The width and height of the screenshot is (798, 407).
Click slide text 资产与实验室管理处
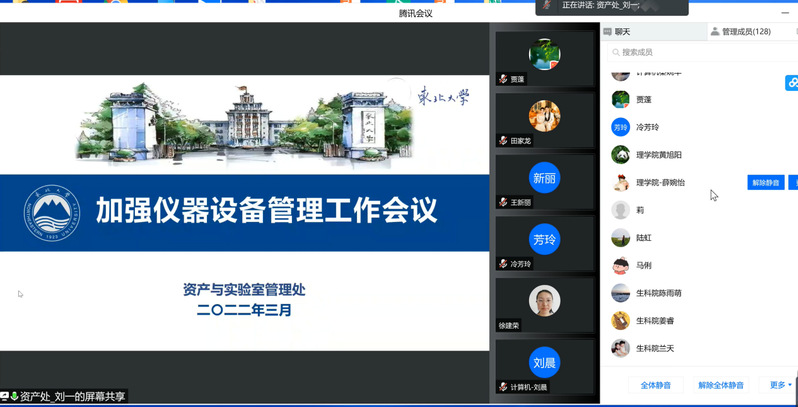coord(244,290)
